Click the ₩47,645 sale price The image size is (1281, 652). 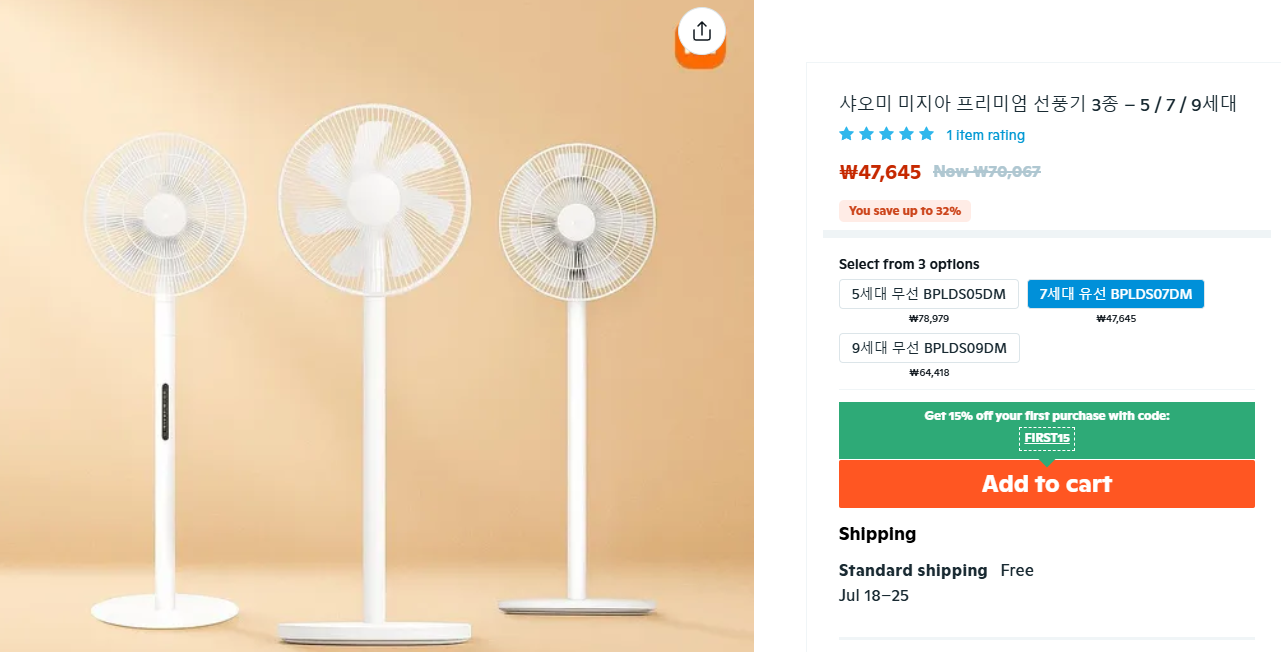click(880, 172)
